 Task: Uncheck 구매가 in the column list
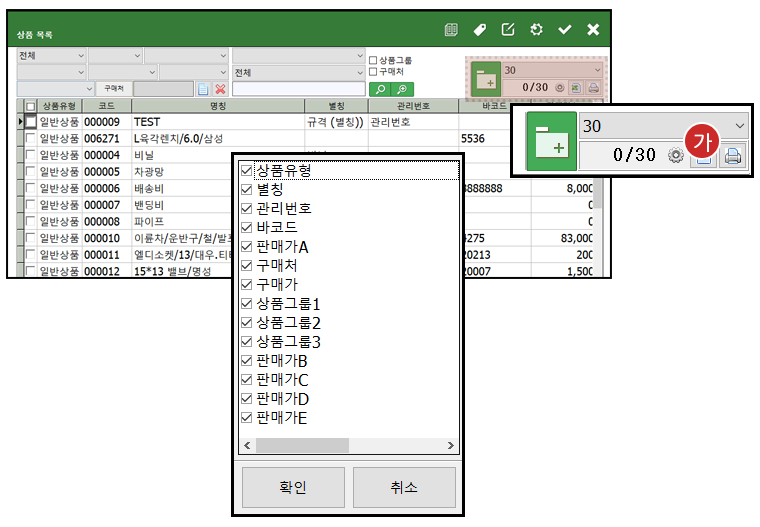coord(247,284)
